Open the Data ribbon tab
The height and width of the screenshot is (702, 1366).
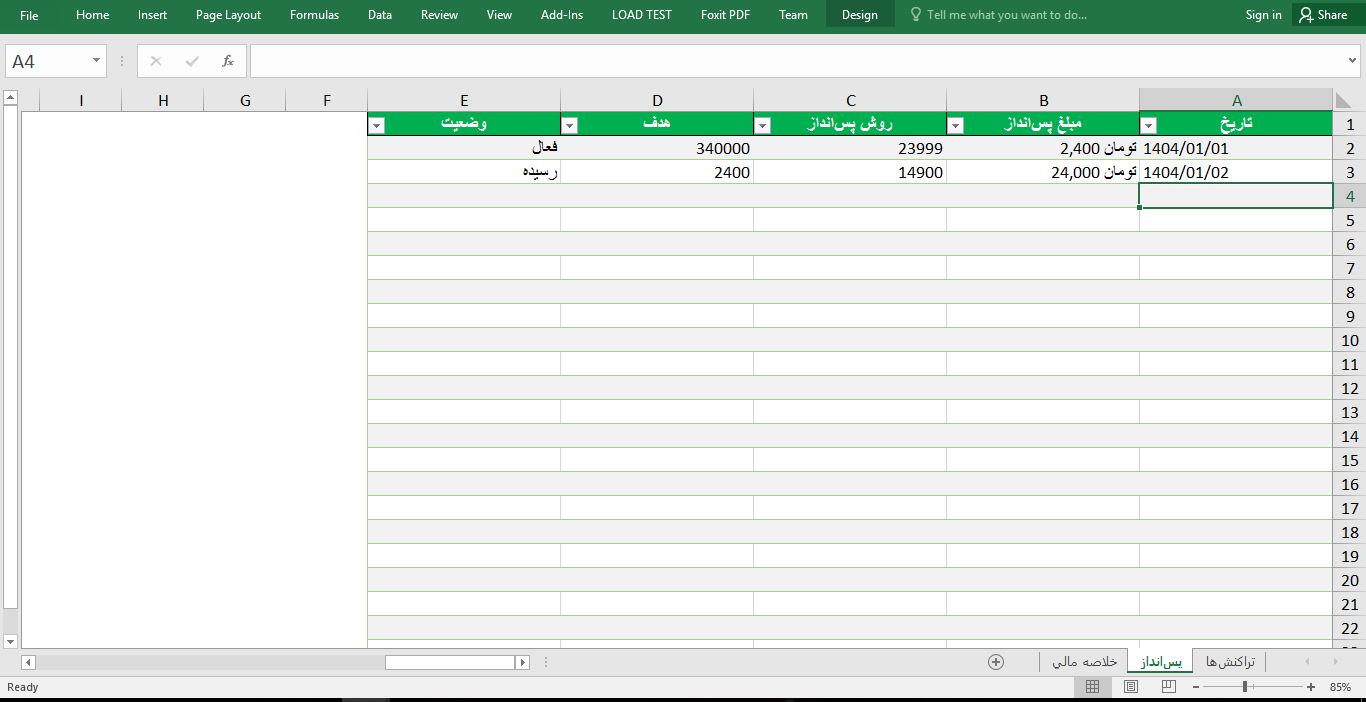pos(380,15)
